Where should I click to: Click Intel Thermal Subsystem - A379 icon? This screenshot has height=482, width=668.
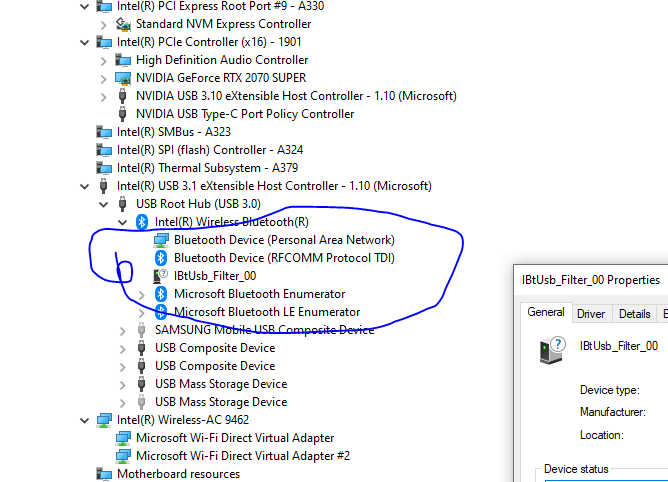[x=104, y=168]
